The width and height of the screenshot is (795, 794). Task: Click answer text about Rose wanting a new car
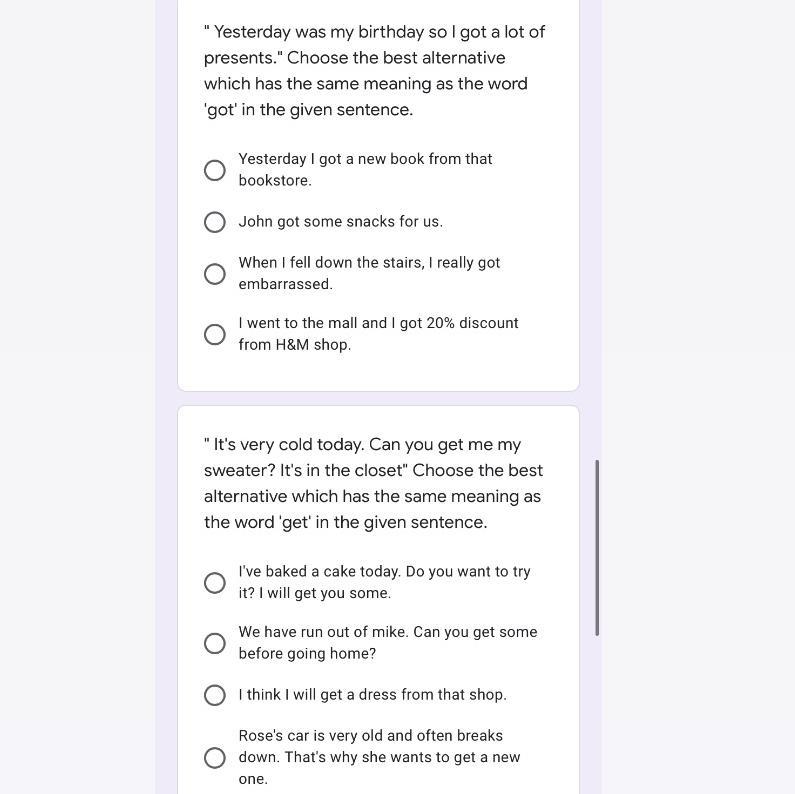[x=379, y=757]
